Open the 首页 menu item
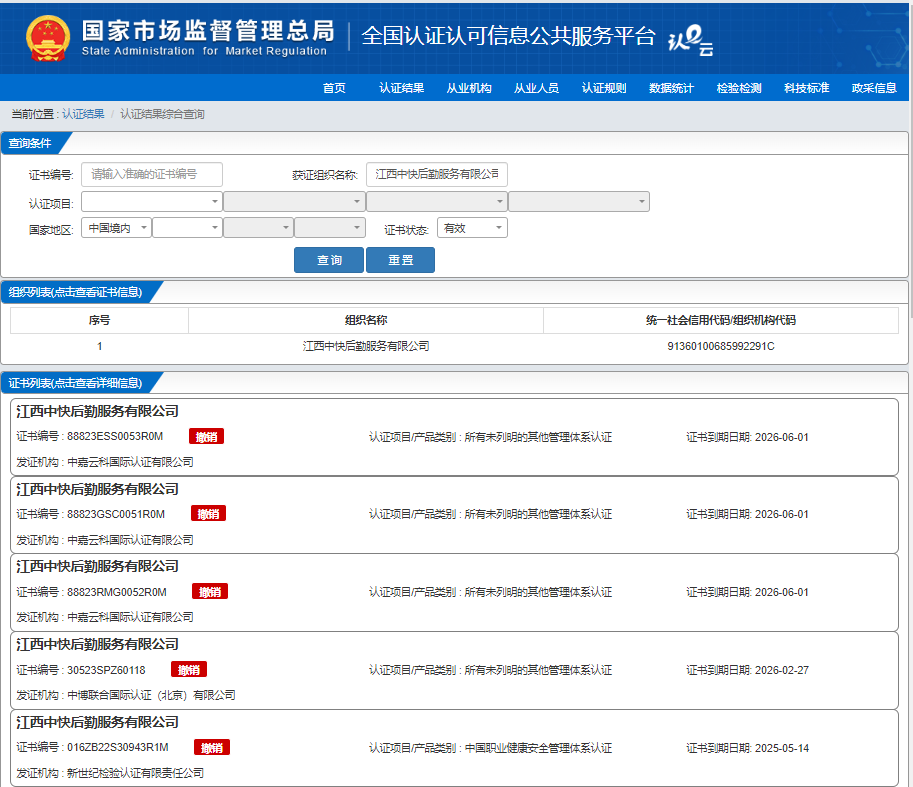The image size is (913, 787). tap(334, 88)
